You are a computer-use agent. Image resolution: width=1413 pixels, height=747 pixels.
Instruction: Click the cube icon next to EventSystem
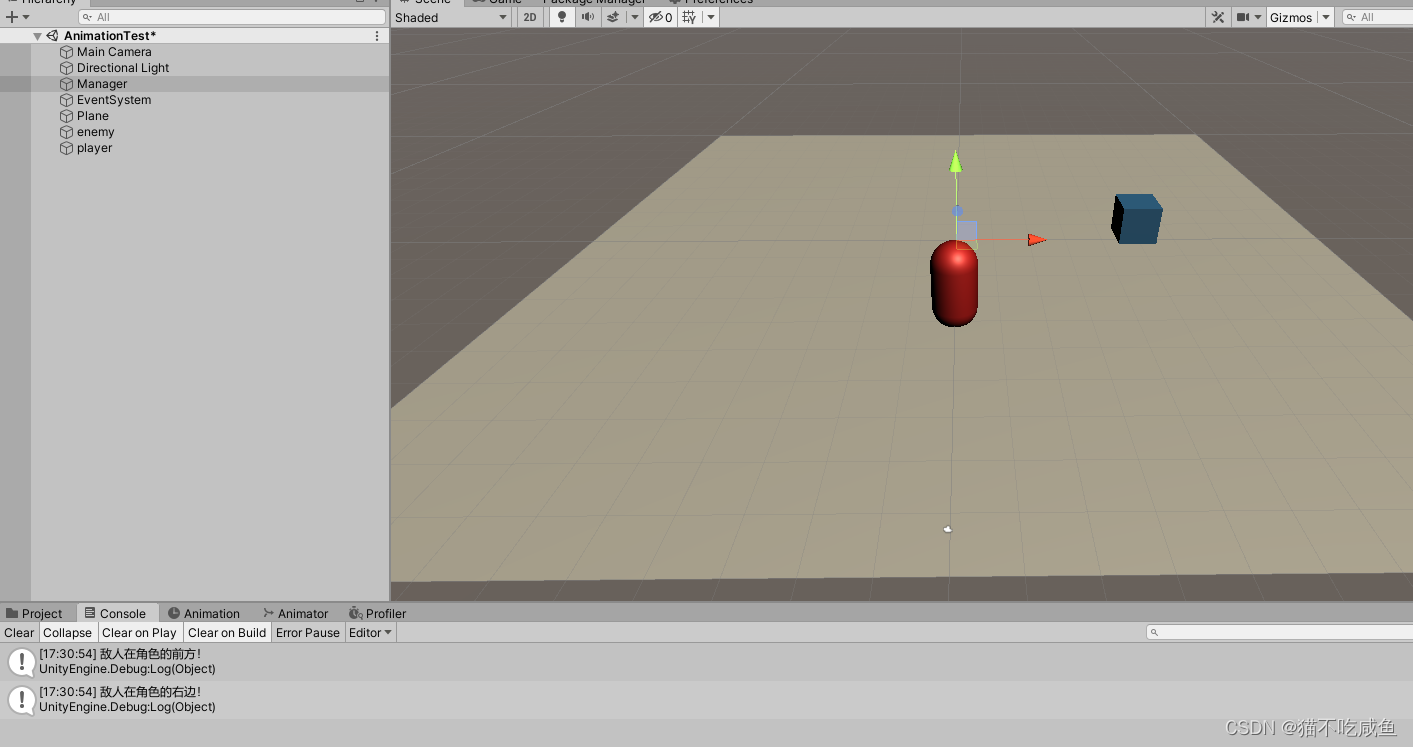(67, 100)
